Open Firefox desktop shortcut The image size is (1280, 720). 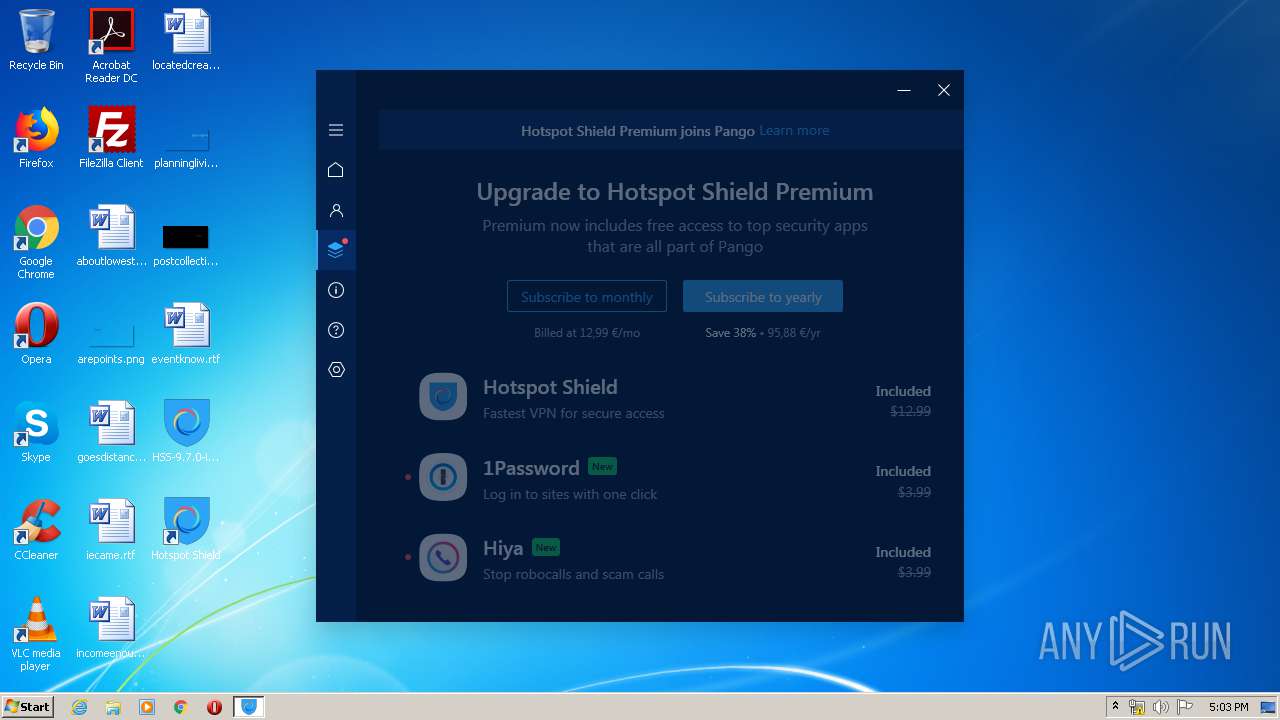click(x=36, y=138)
